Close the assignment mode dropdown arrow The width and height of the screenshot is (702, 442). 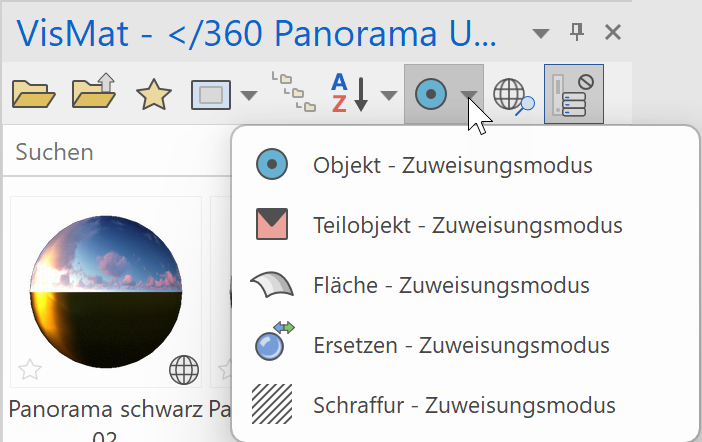coord(468,96)
